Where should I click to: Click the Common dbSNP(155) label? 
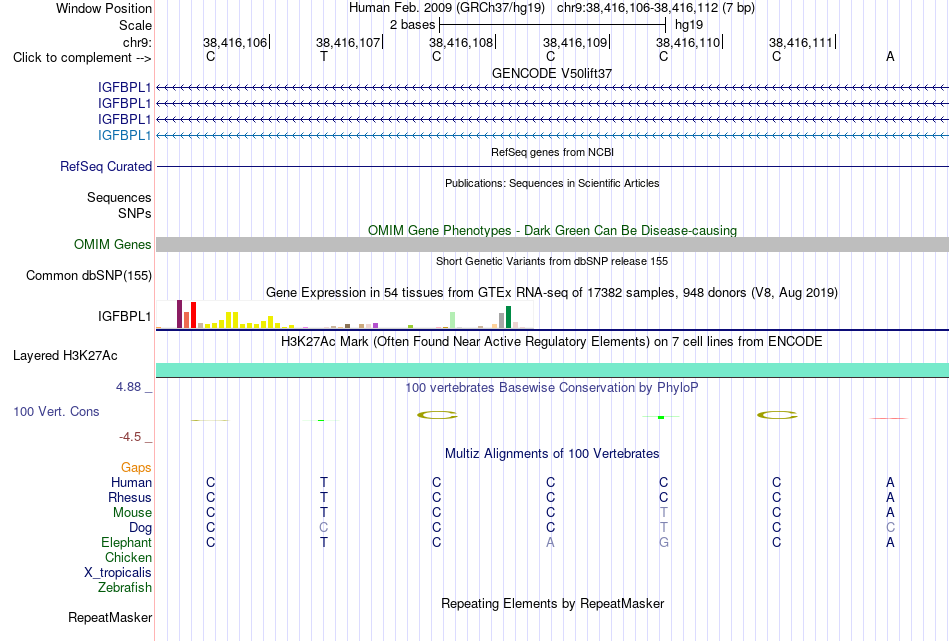89,276
